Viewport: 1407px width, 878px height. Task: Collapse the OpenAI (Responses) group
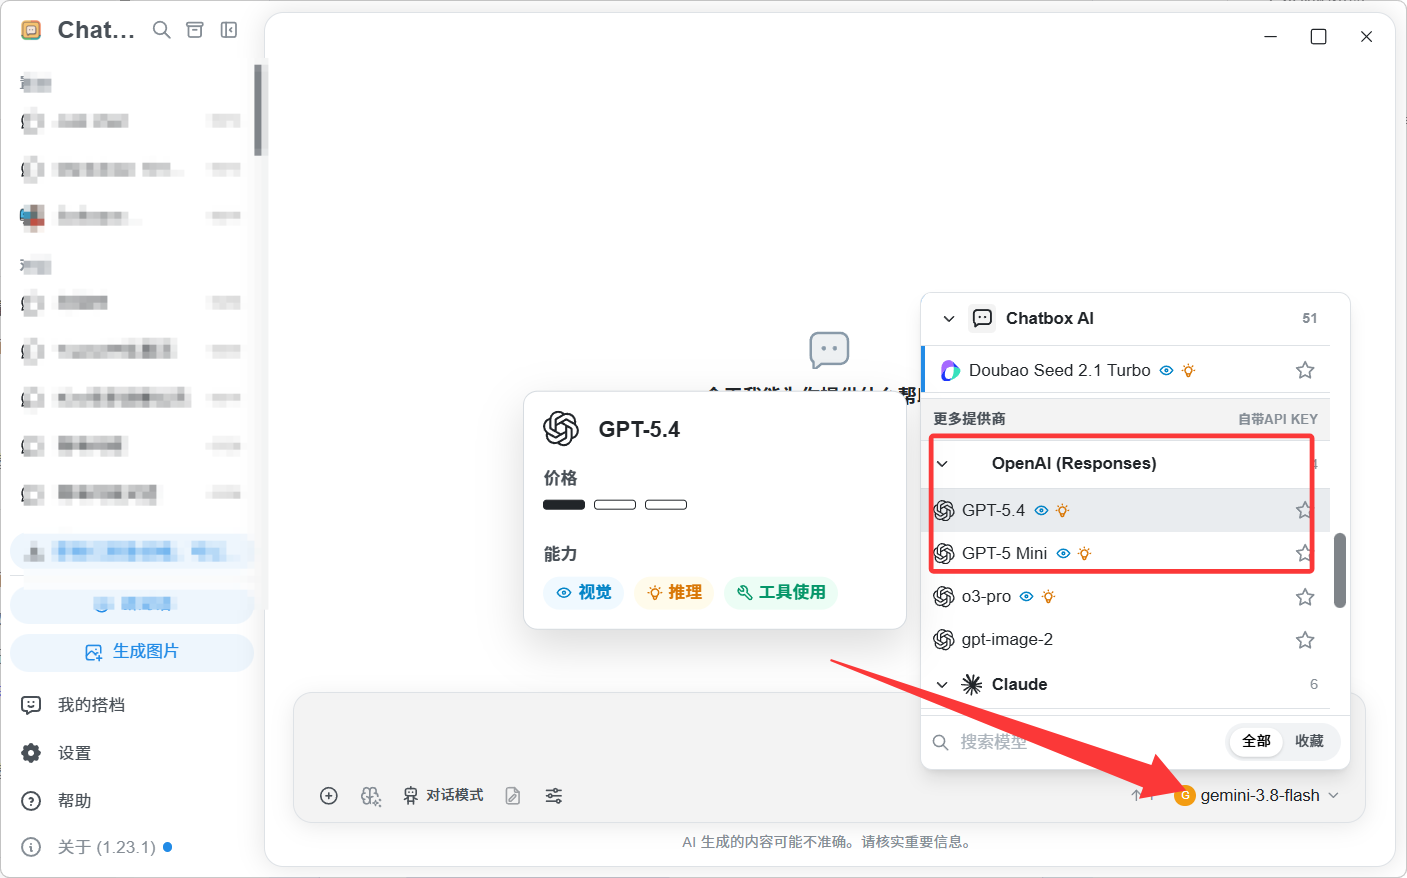(x=942, y=464)
